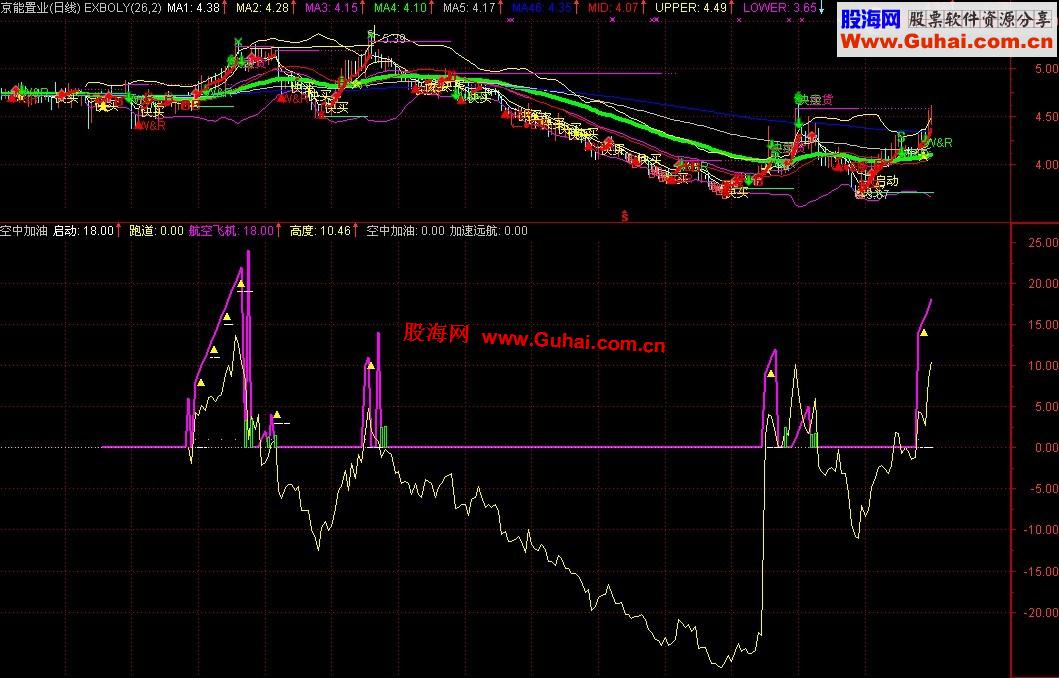Click the 10.00 indicator axis label
Screen dimensions: 1059x678
click(1044, 366)
